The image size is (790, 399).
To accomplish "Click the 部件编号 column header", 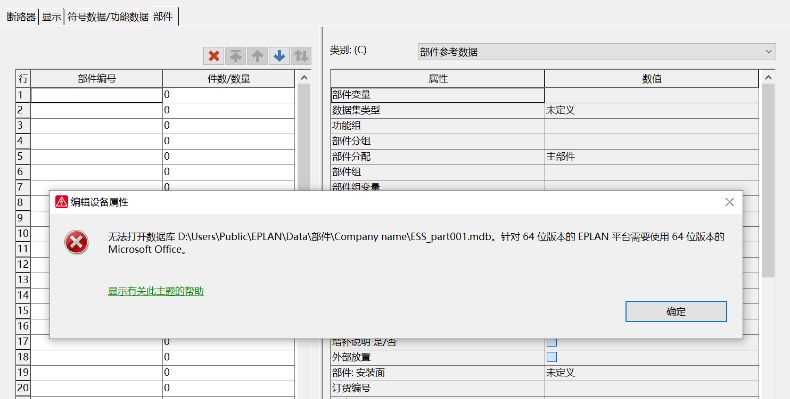I will pos(97,79).
